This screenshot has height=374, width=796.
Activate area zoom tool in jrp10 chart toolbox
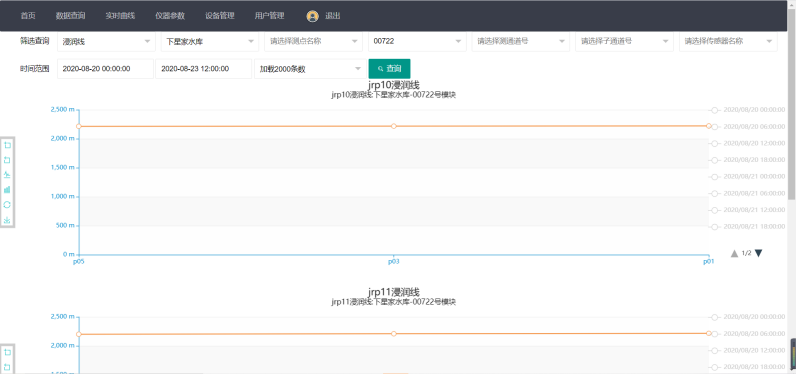coord(7,145)
